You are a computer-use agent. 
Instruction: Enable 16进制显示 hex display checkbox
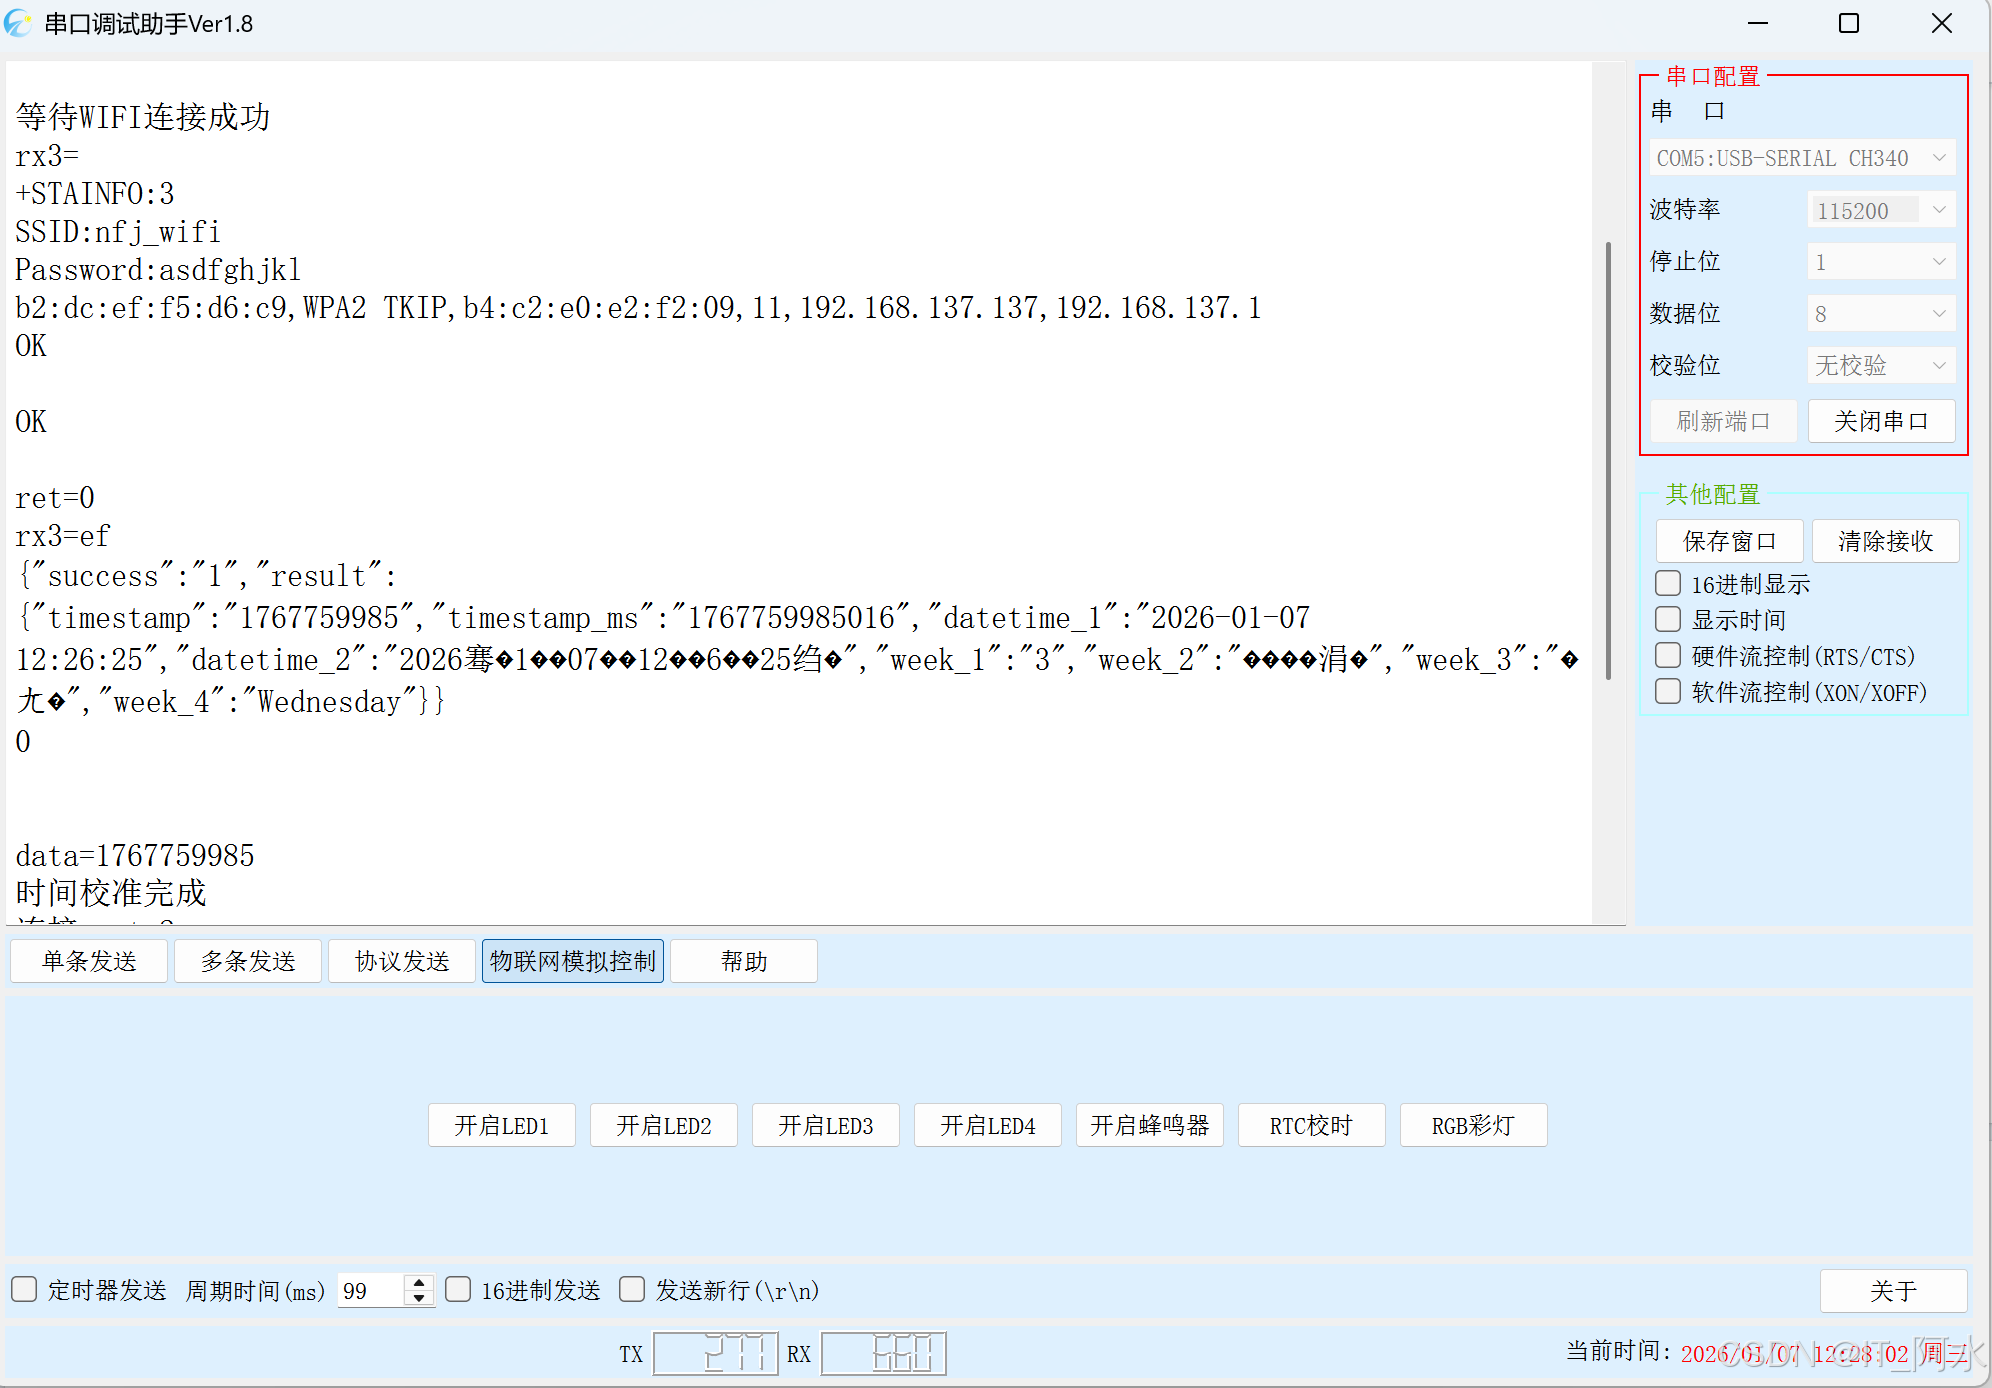pos(1668,583)
